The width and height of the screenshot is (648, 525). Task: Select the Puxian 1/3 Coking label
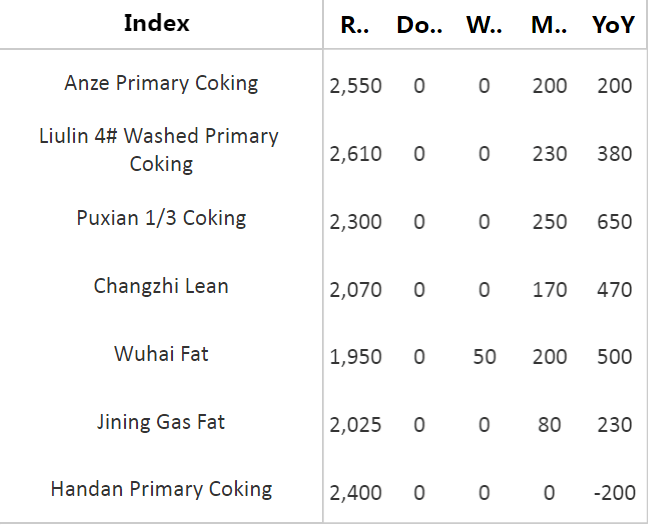point(161,218)
